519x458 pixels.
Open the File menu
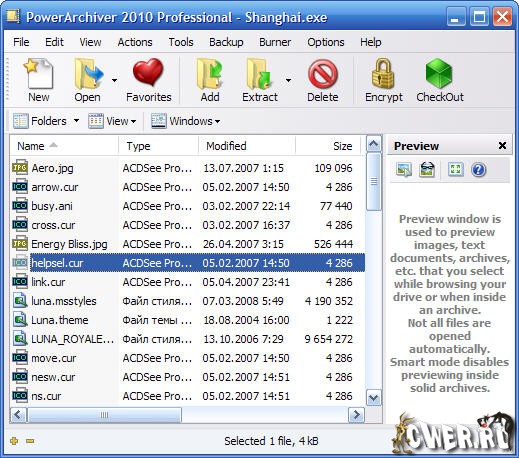21,42
